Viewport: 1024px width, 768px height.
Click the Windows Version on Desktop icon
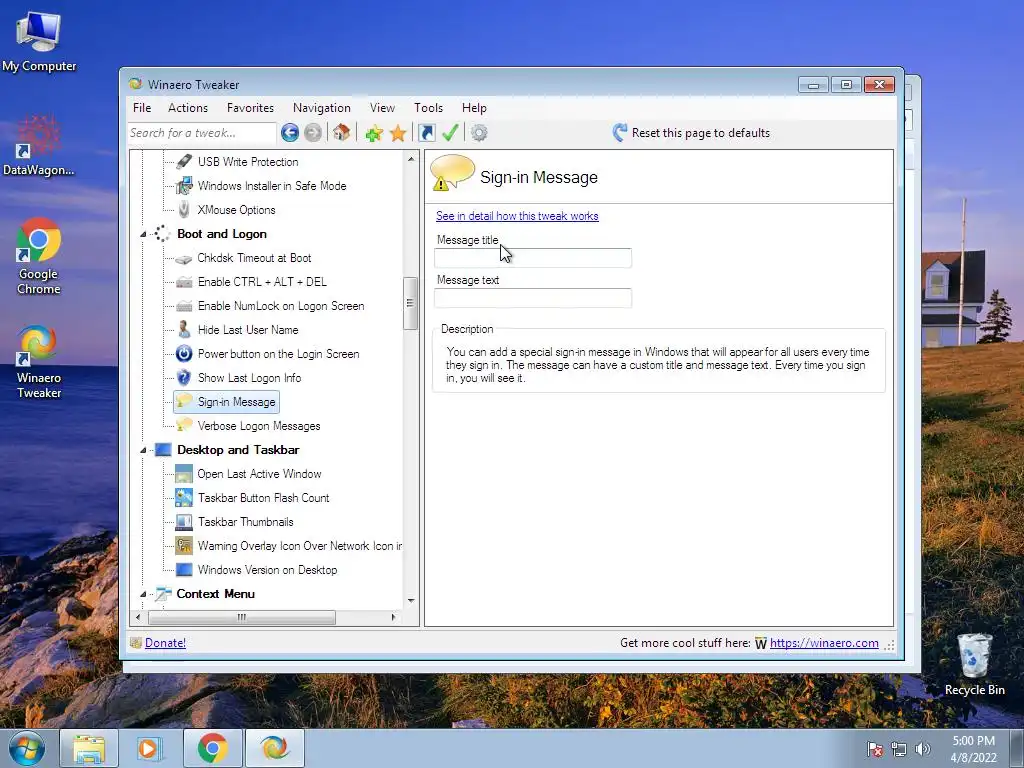pyautogui.click(x=184, y=570)
